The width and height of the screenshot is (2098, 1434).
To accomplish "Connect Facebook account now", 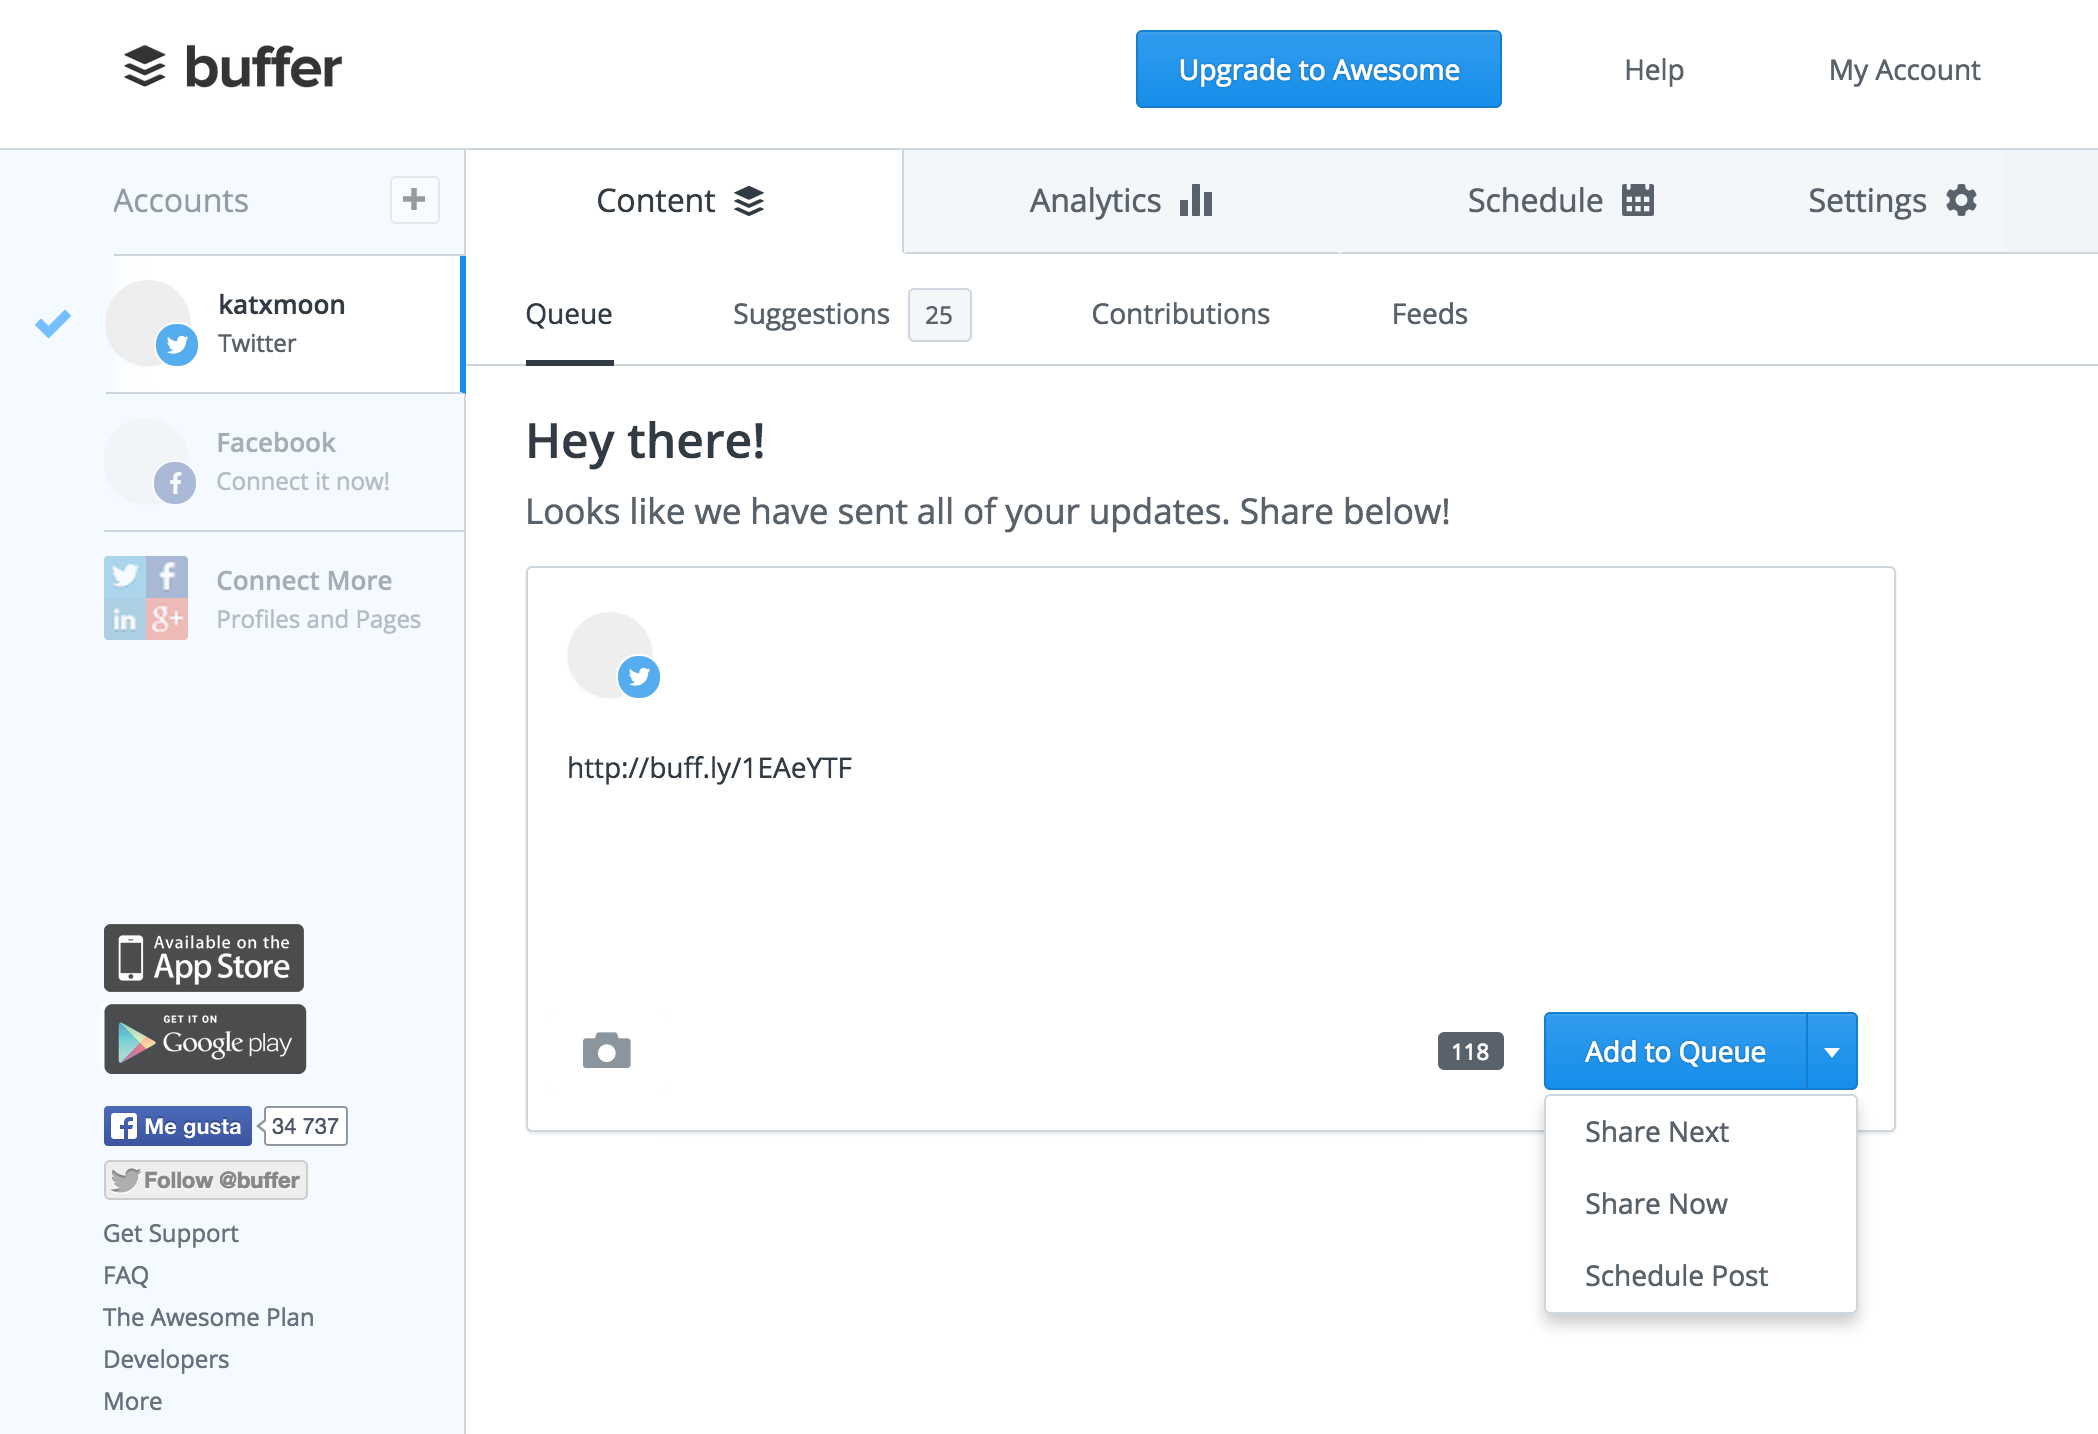I will [x=285, y=462].
